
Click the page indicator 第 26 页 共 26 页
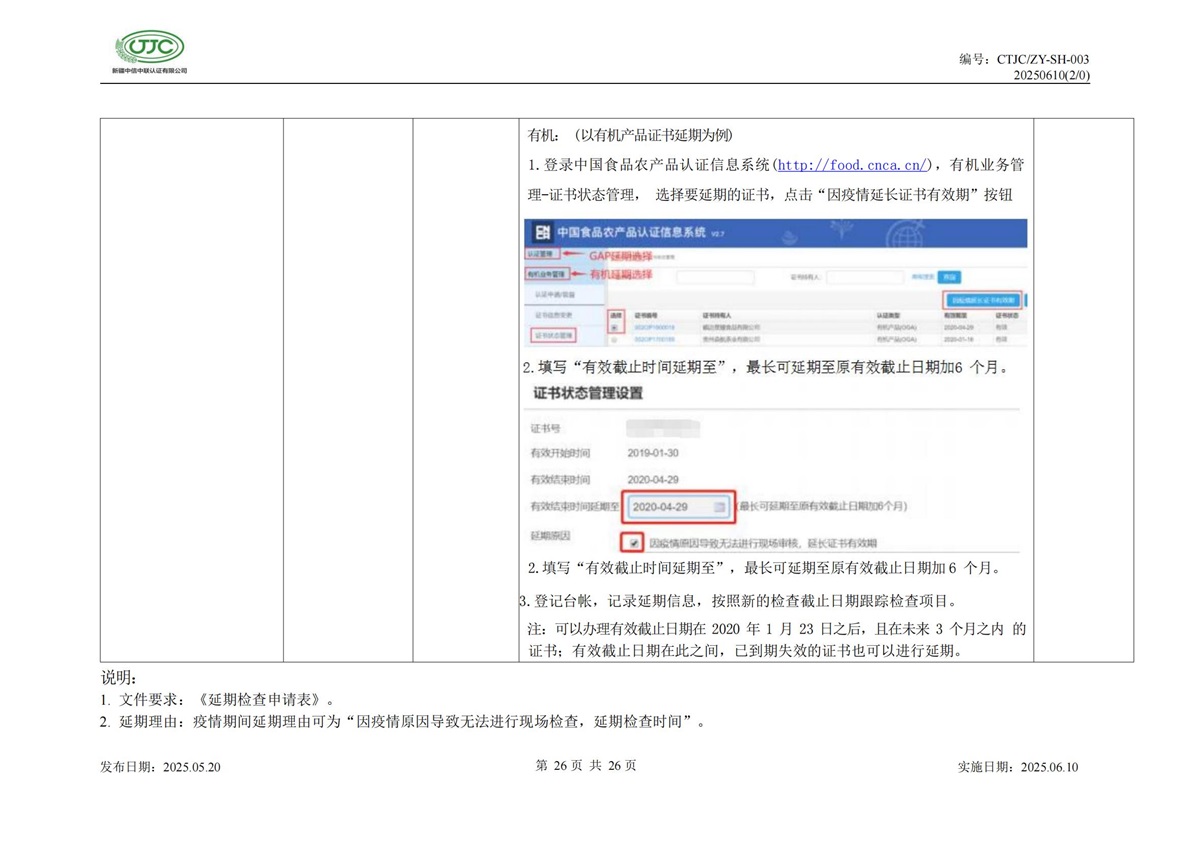pyautogui.click(x=586, y=765)
